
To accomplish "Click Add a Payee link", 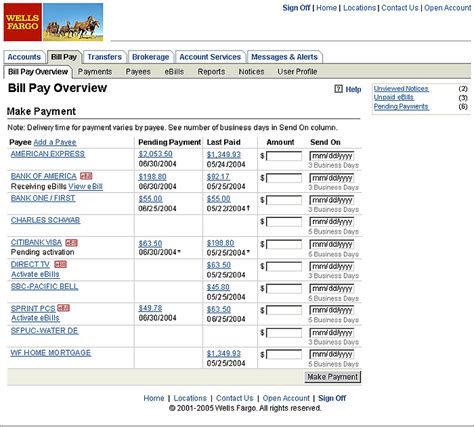I will tap(55, 142).
